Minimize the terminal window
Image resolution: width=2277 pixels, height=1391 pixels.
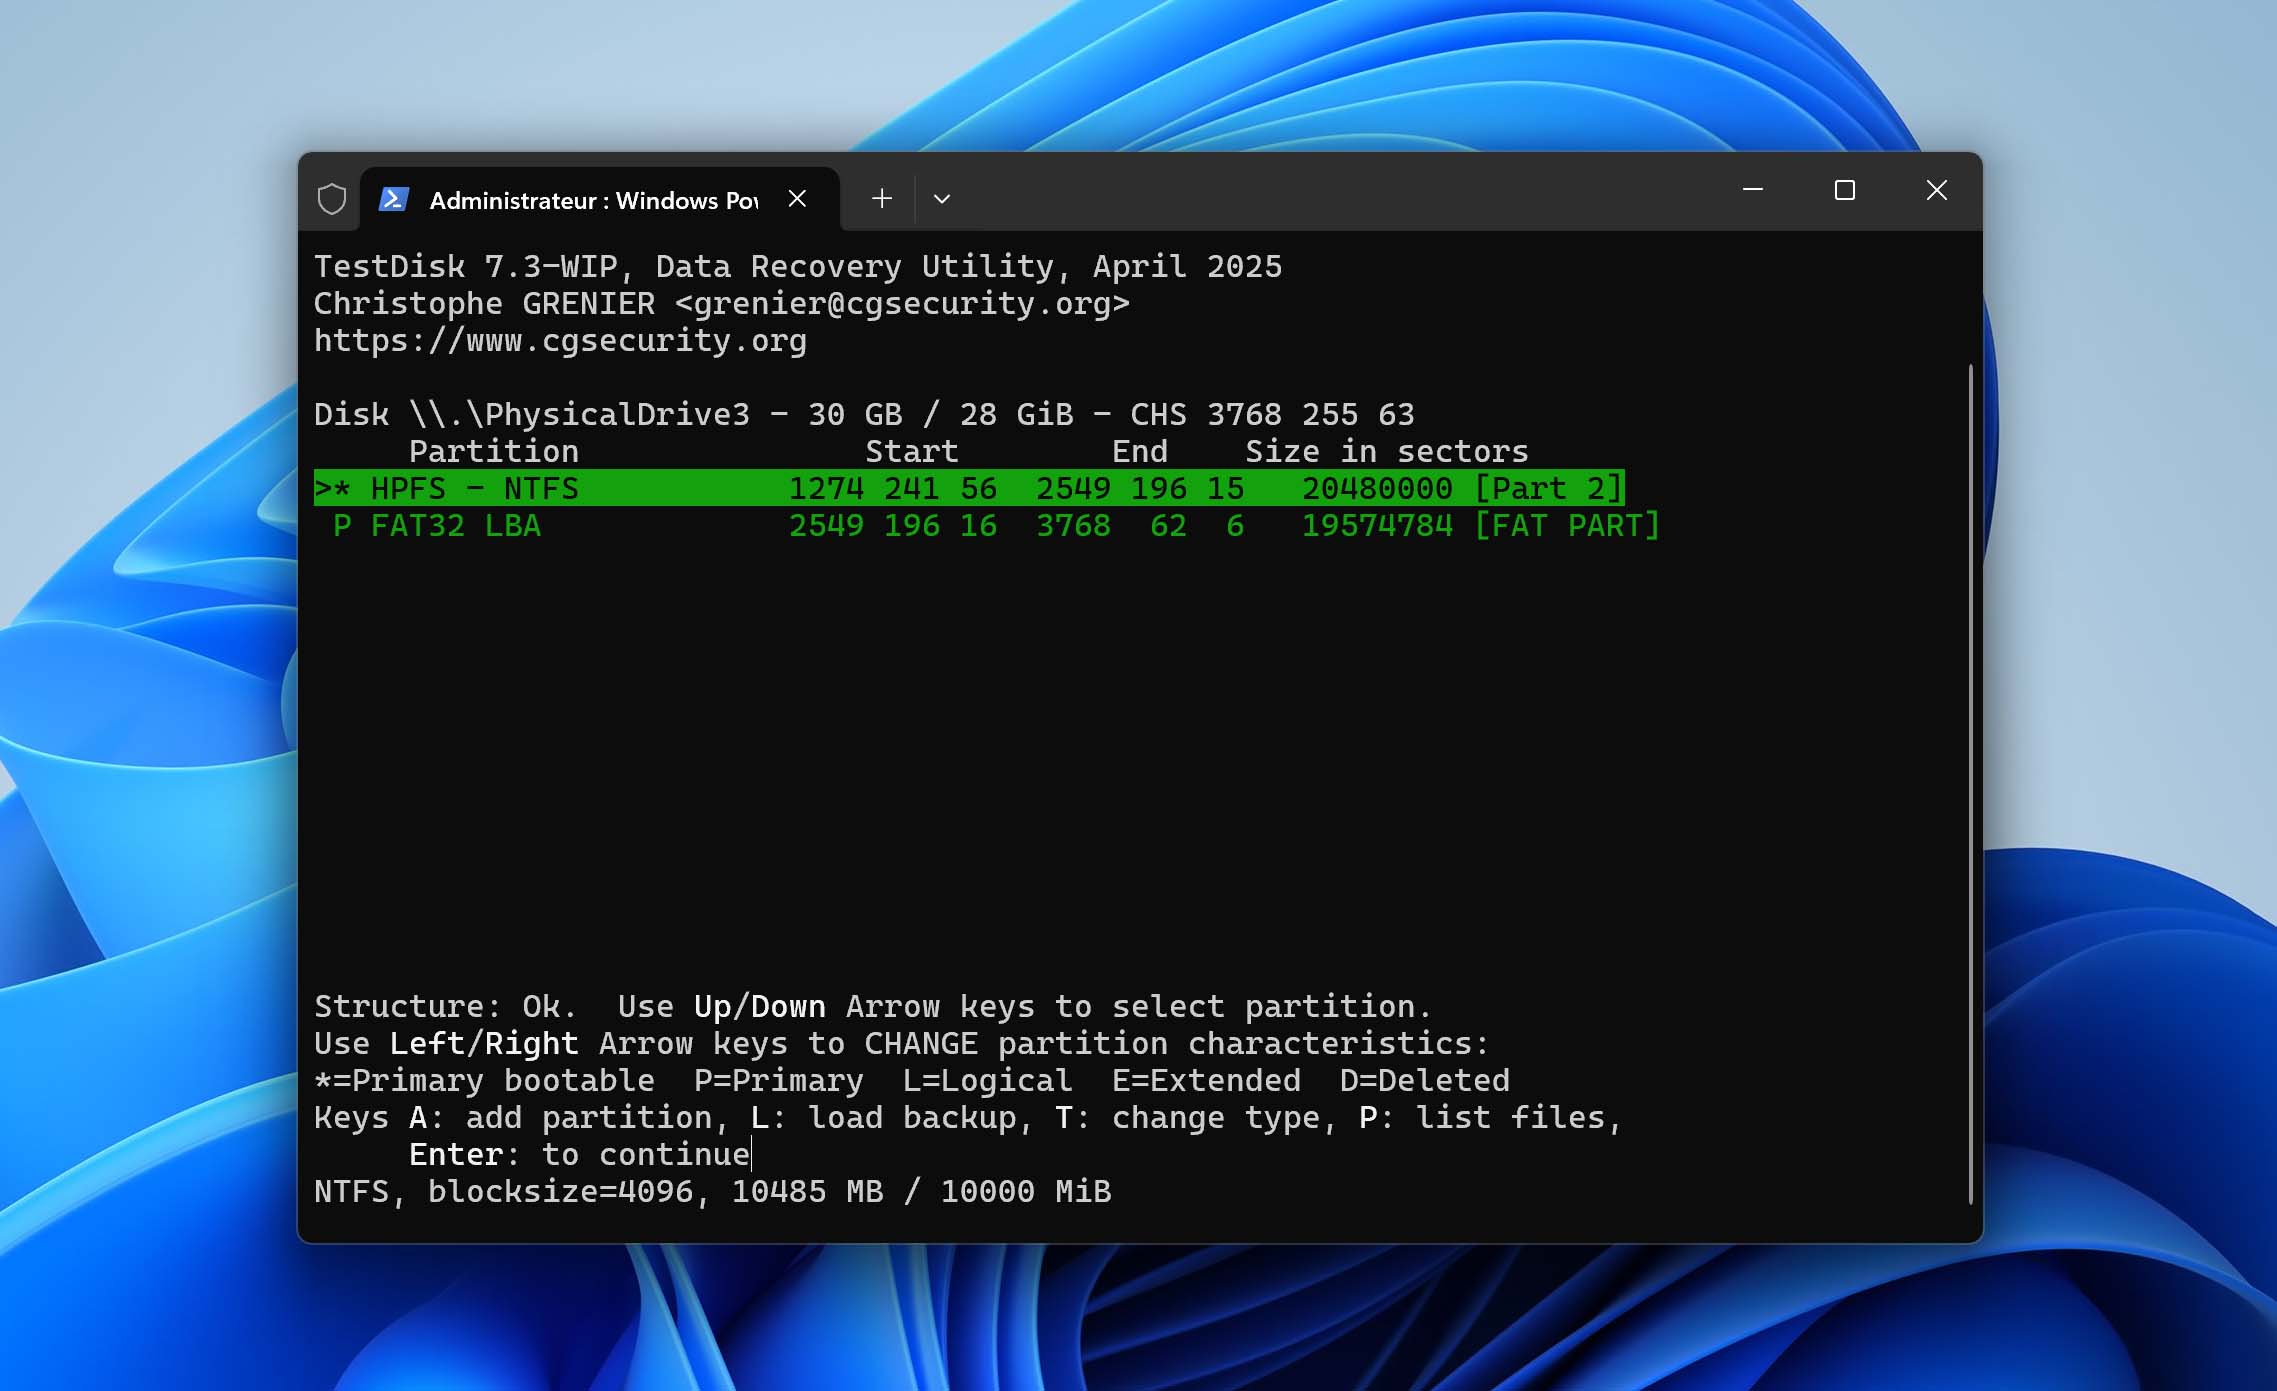click(x=1753, y=190)
